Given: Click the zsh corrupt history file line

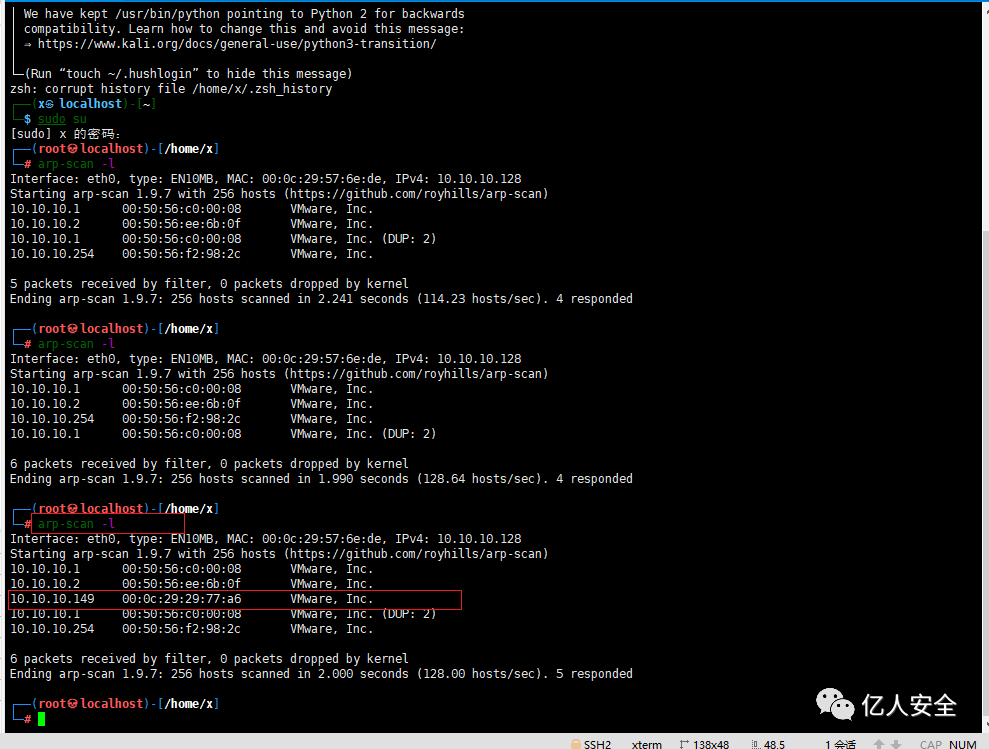Looking at the screenshot, I should pos(171,89).
